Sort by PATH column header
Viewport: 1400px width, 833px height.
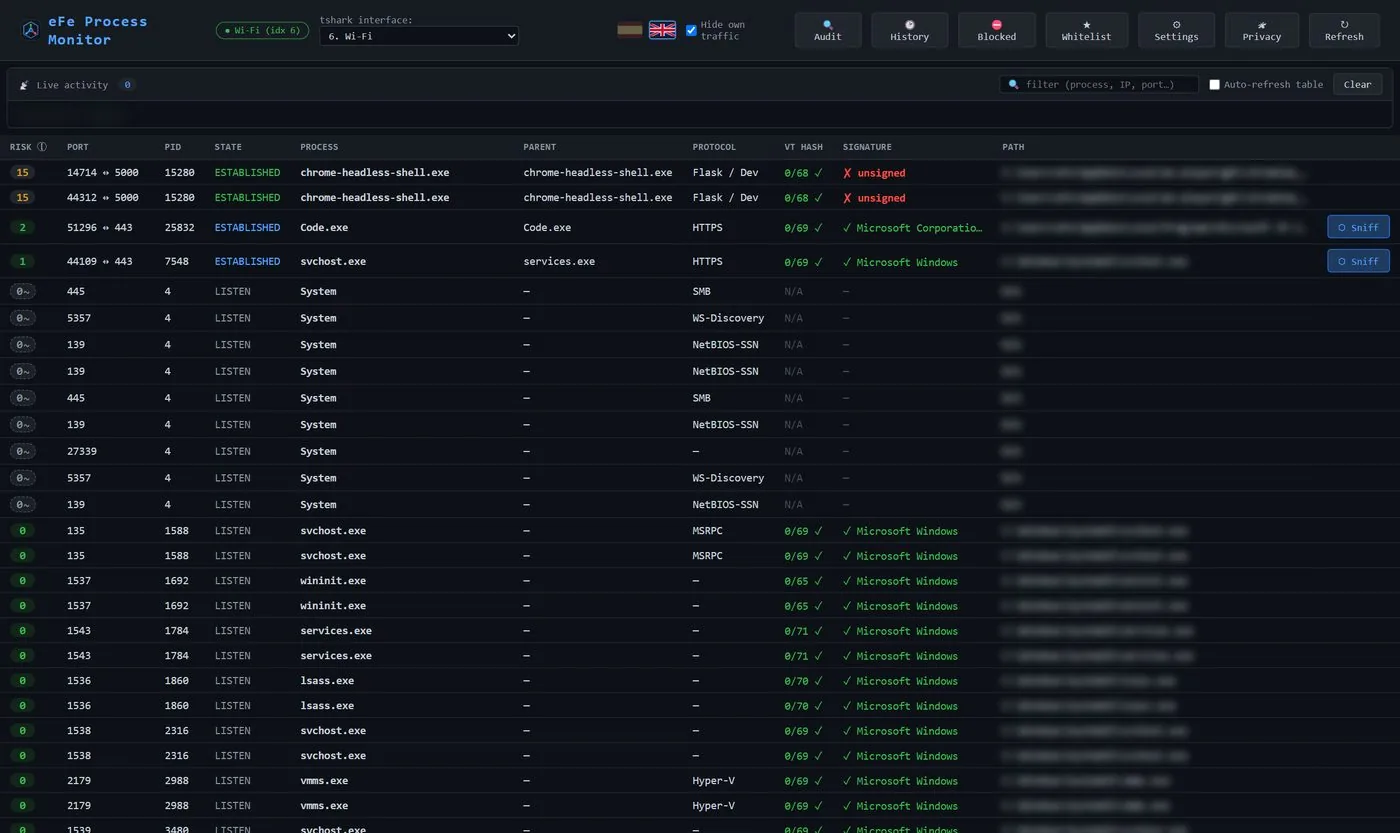1013,147
